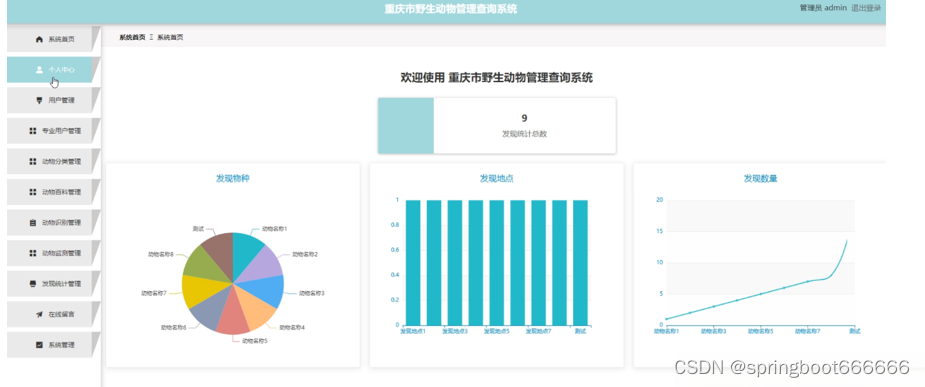The width and height of the screenshot is (925, 387).
Task: Click the 退出登录 logout link
Action: (866, 8)
